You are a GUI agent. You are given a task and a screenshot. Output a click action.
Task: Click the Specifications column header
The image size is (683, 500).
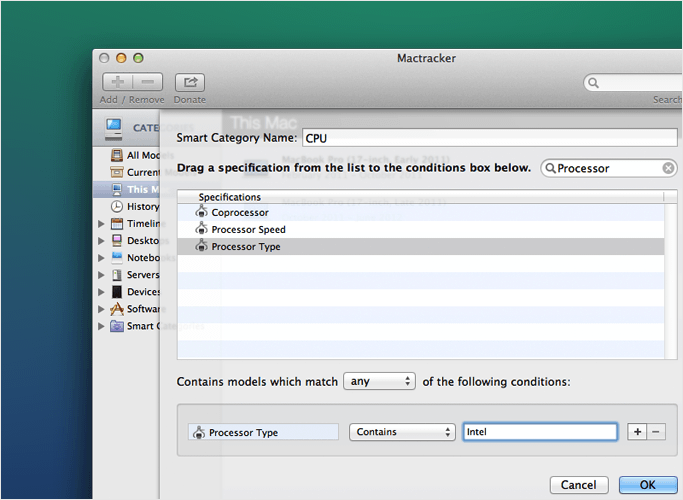420,197
